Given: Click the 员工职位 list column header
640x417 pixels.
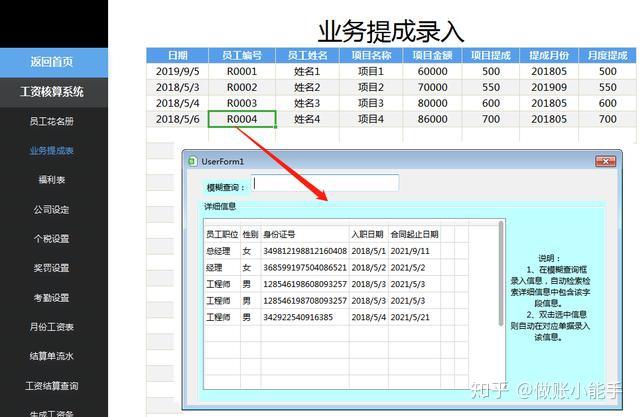Looking at the screenshot, I should 222,234.
